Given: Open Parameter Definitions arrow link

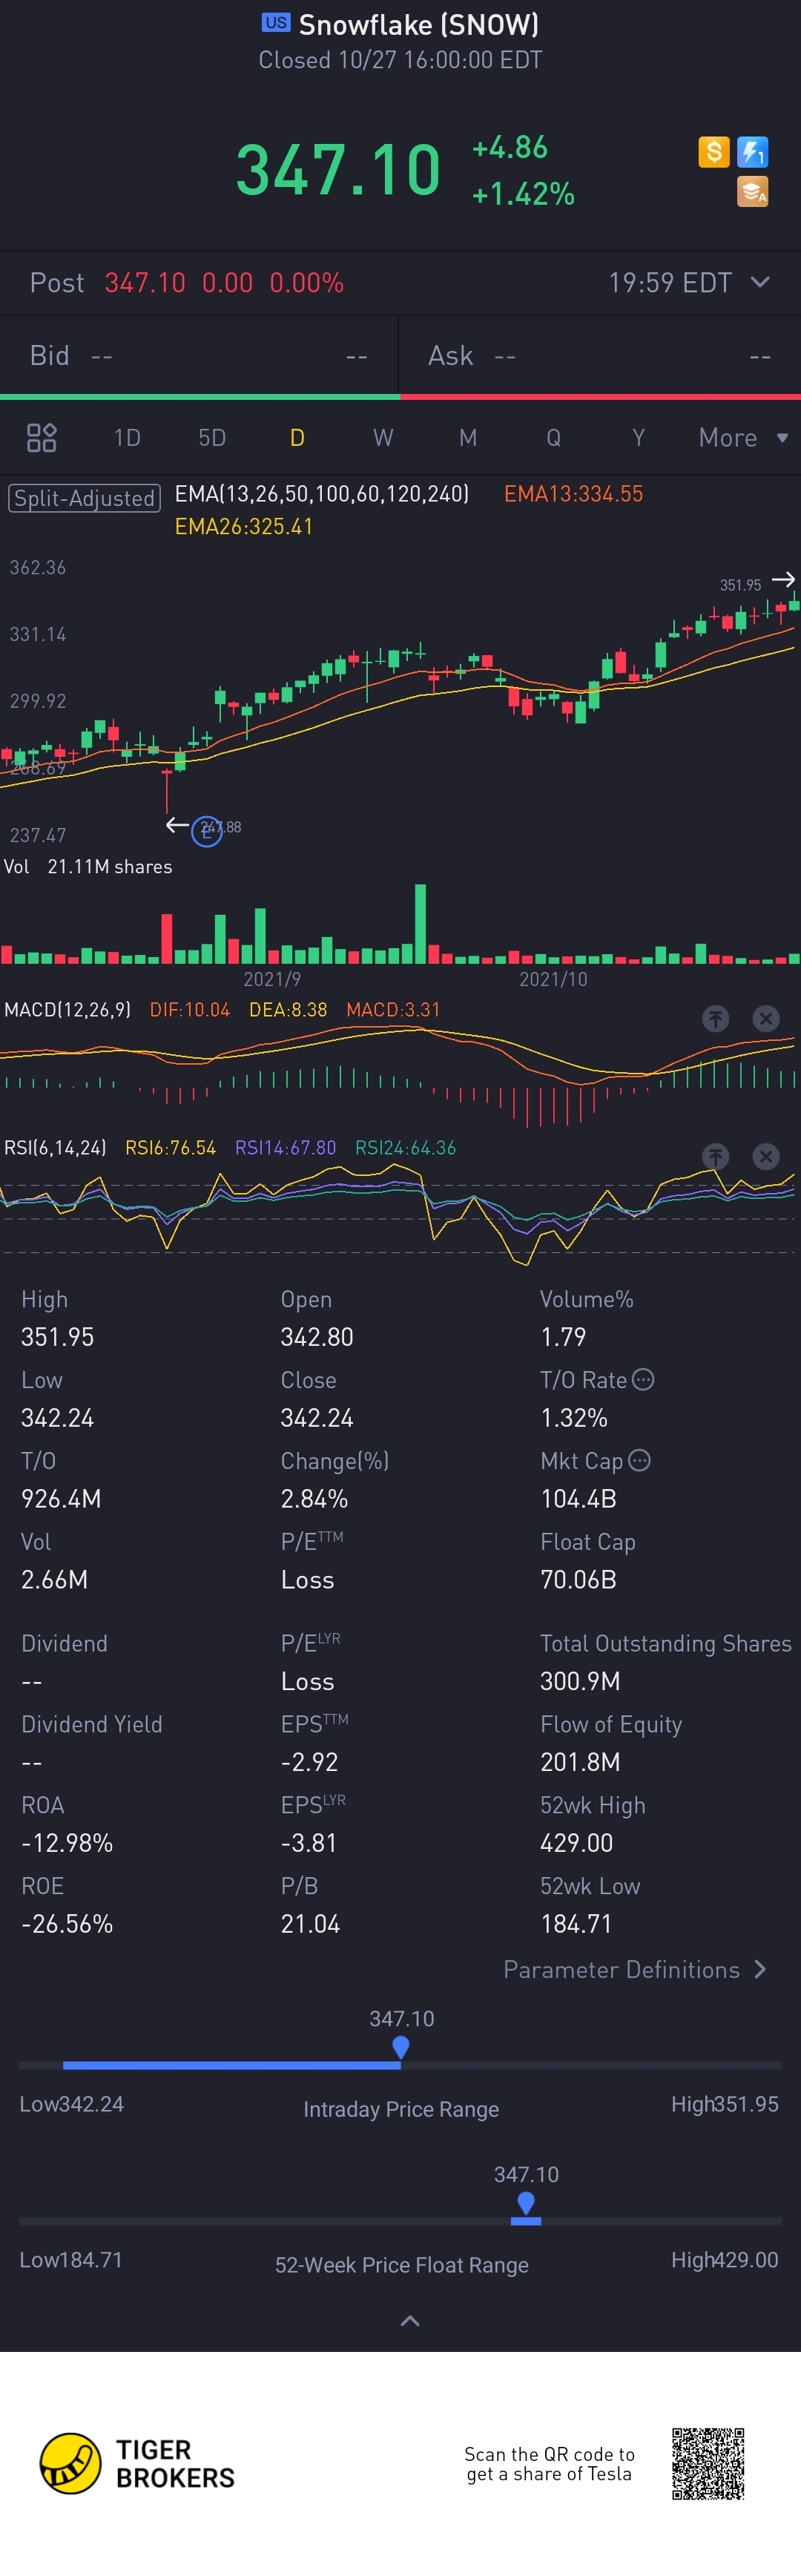Looking at the screenshot, I should pyautogui.click(x=635, y=1969).
